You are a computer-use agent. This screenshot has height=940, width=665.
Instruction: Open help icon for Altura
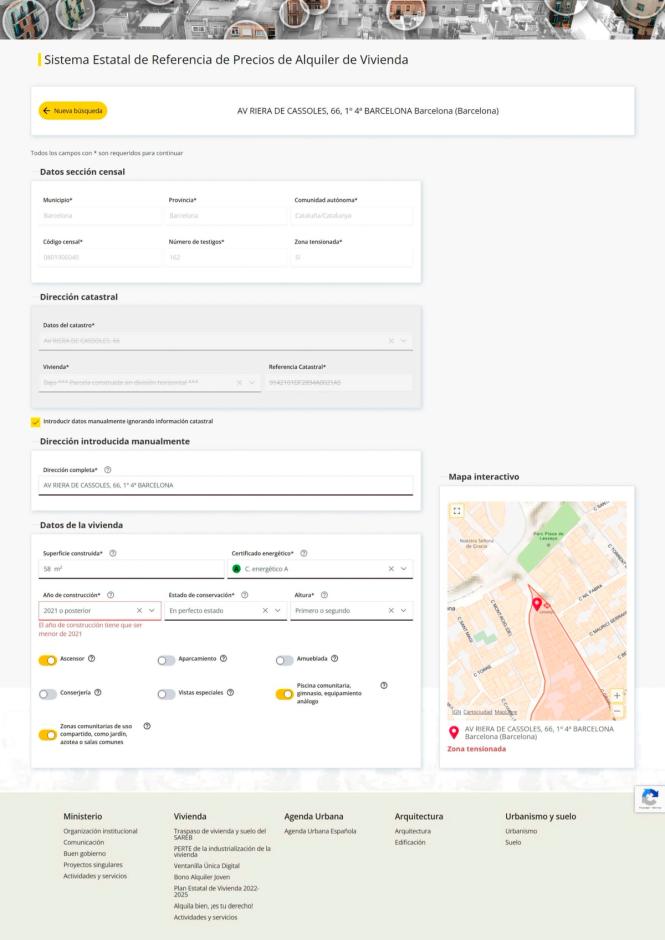tap(324, 595)
